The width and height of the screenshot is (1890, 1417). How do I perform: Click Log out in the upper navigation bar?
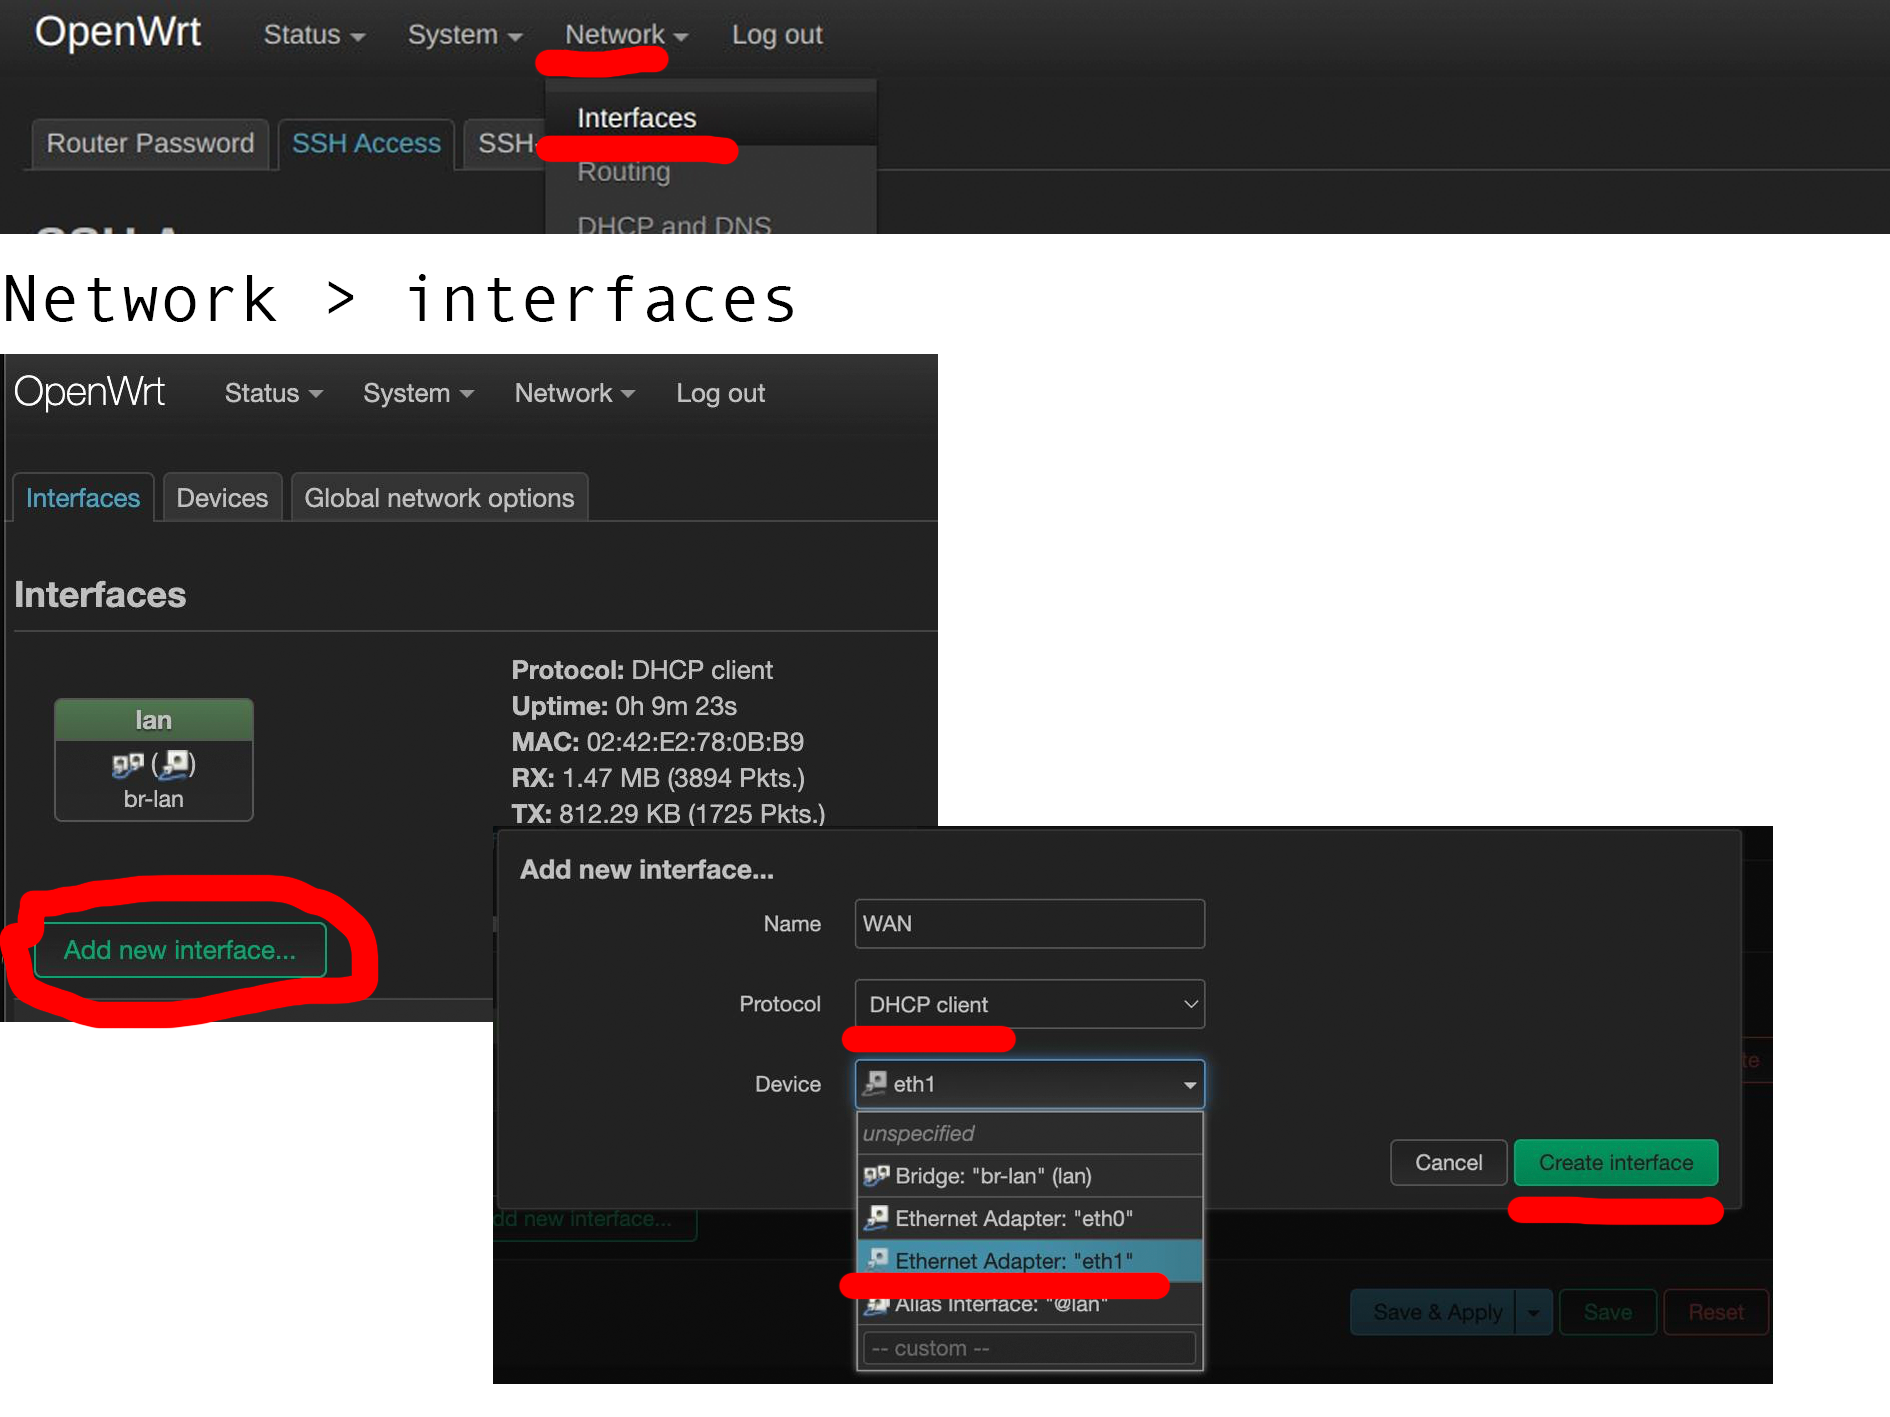(x=777, y=35)
